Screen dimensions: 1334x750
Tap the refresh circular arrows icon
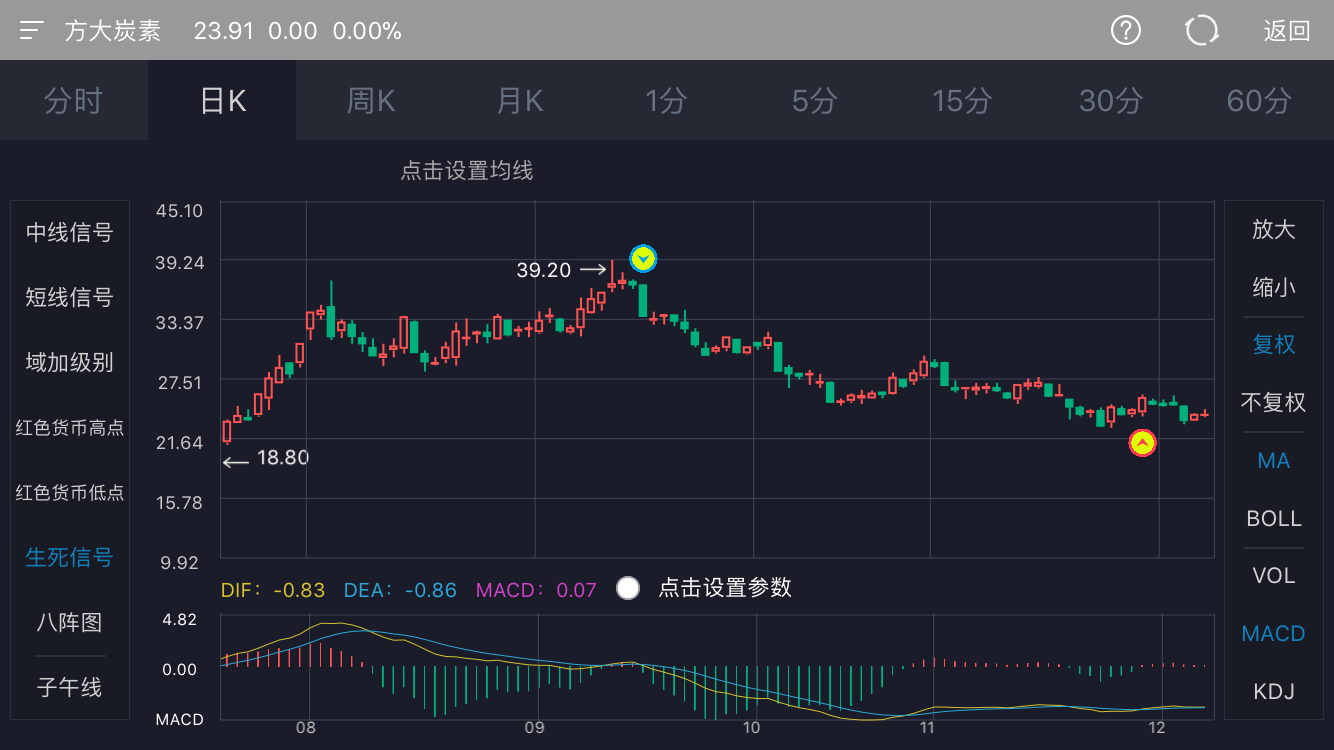click(1202, 30)
